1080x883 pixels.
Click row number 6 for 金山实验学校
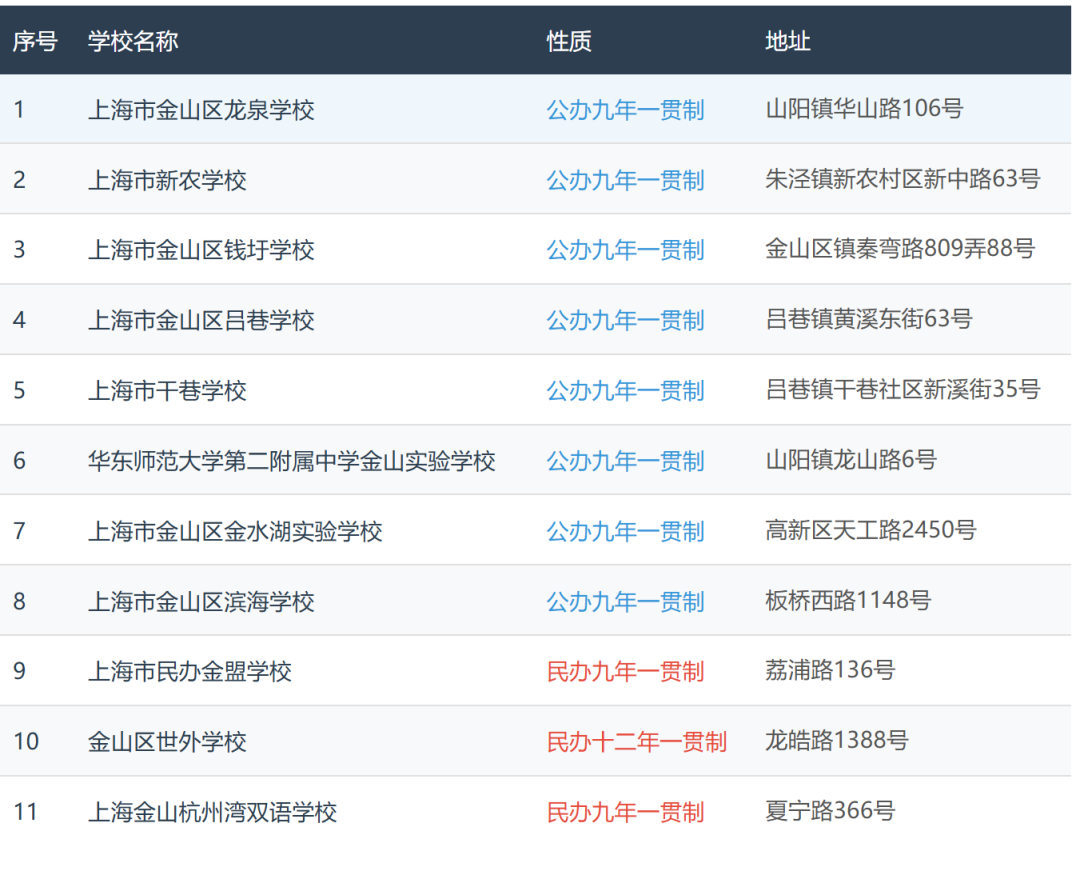(x=19, y=461)
